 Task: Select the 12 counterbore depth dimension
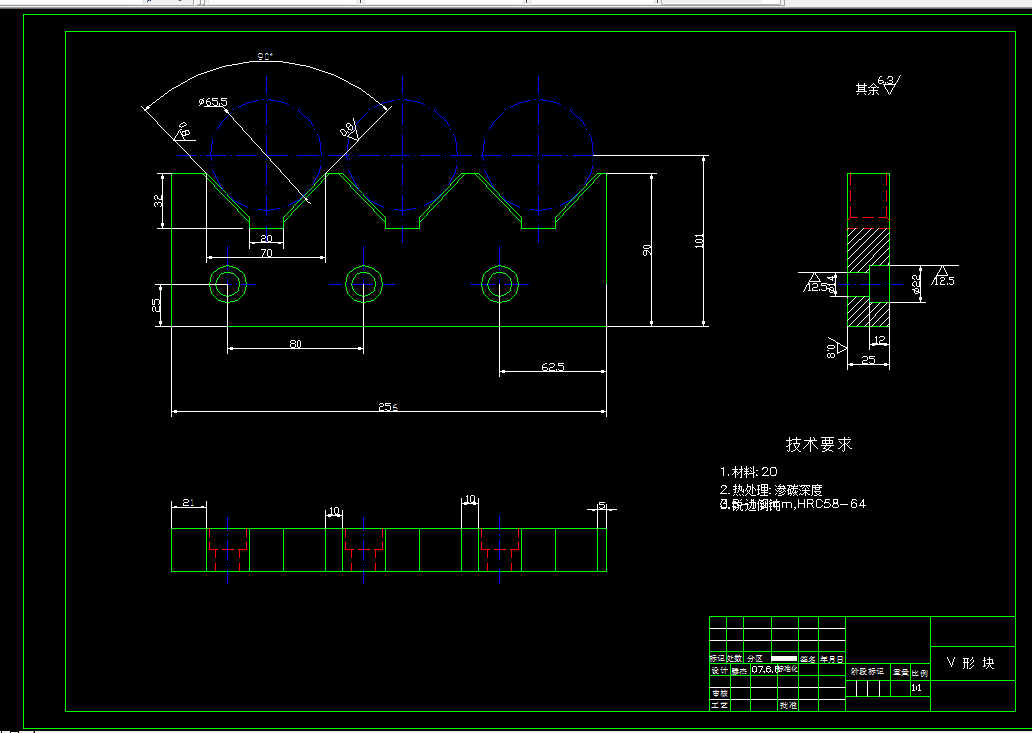pos(880,340)
